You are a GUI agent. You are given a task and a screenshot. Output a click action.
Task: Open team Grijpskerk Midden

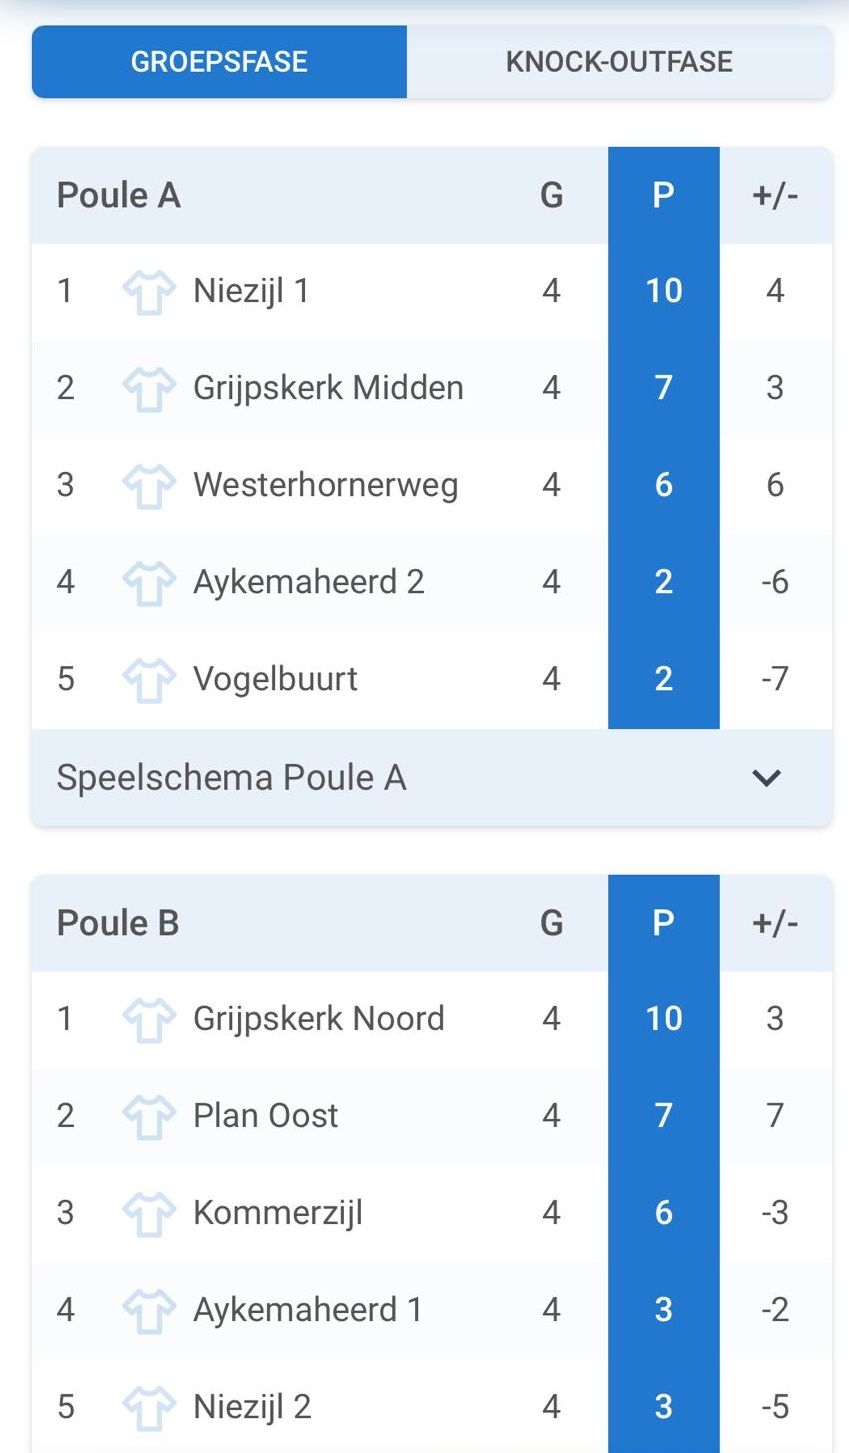tap(328, 388)
